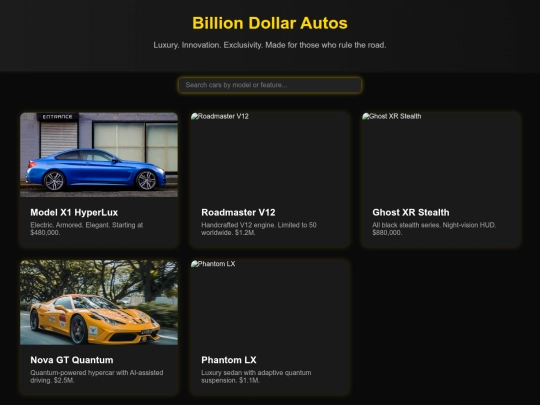Select the Model X1 HyperLux title

pos(74,212)
